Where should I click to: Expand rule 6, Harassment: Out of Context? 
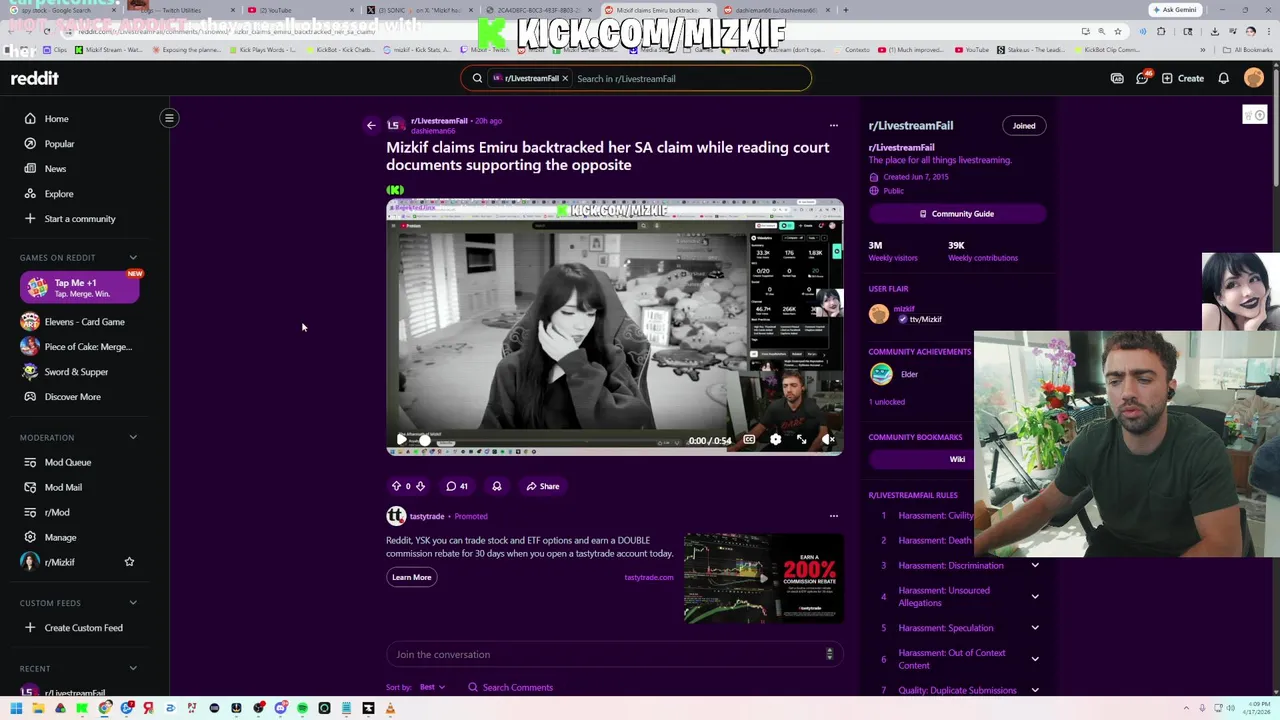tap(1035, 659)
